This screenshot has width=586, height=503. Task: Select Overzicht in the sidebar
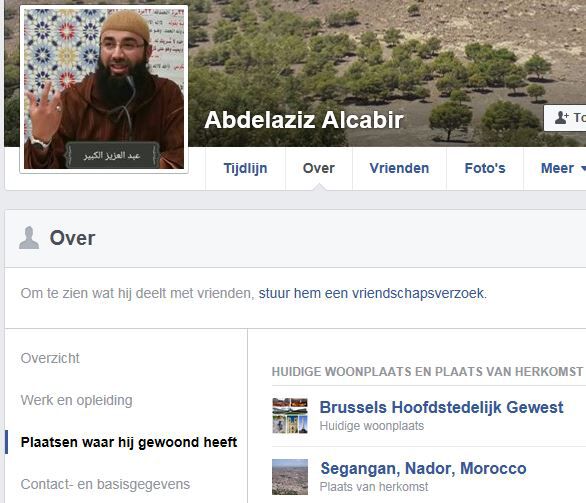pos(50,358)
